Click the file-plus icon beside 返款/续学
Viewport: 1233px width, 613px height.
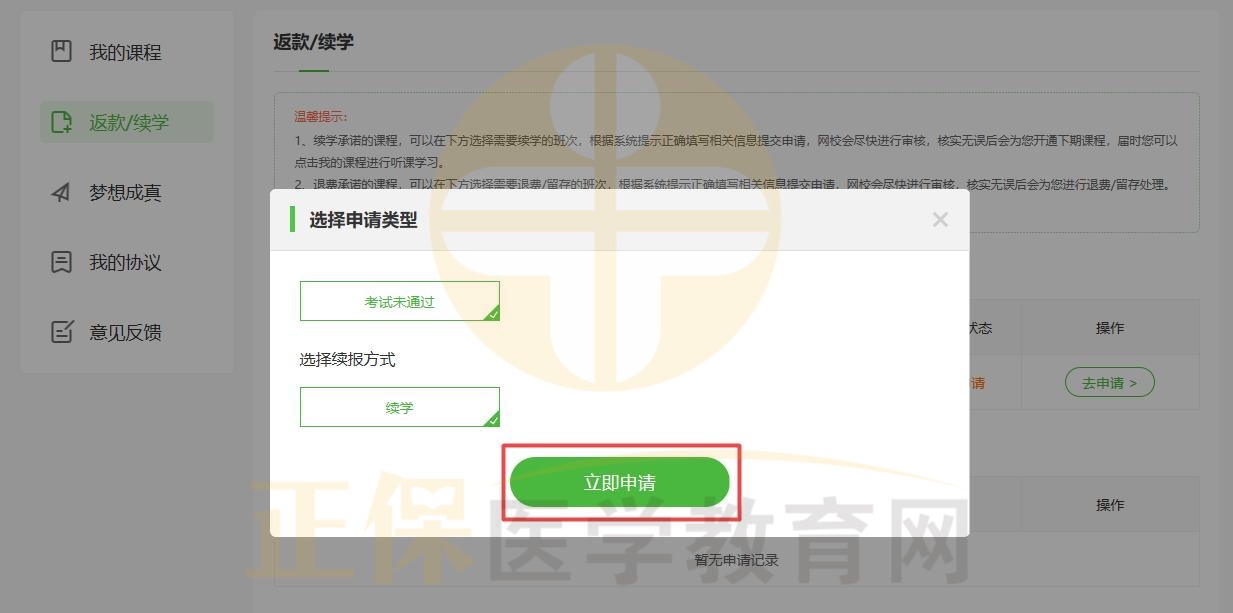62,122
